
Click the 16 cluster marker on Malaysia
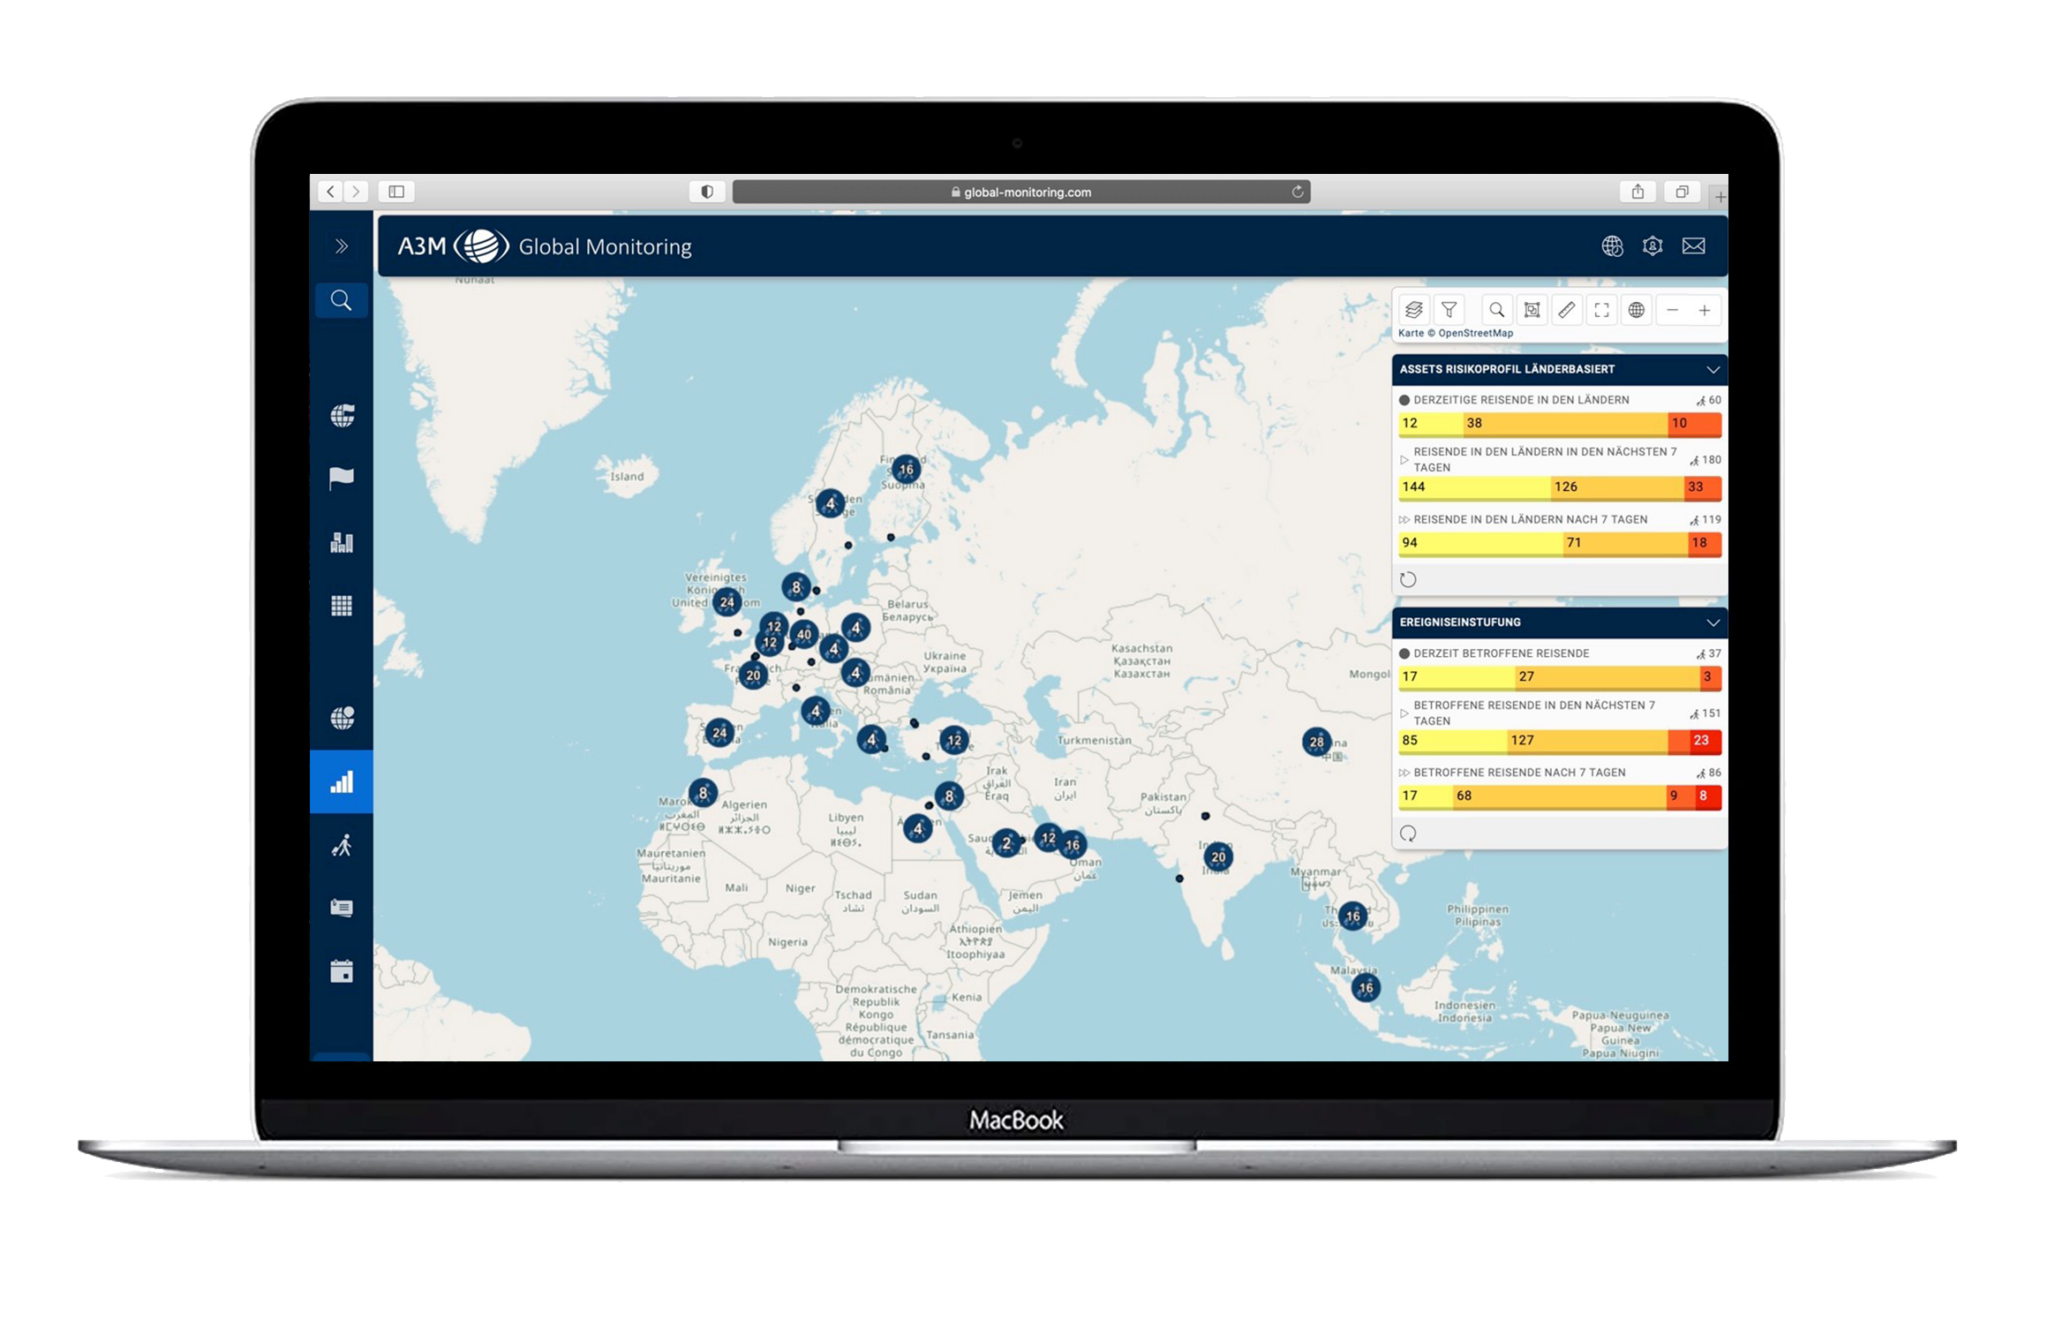(x=1365, y=988)
